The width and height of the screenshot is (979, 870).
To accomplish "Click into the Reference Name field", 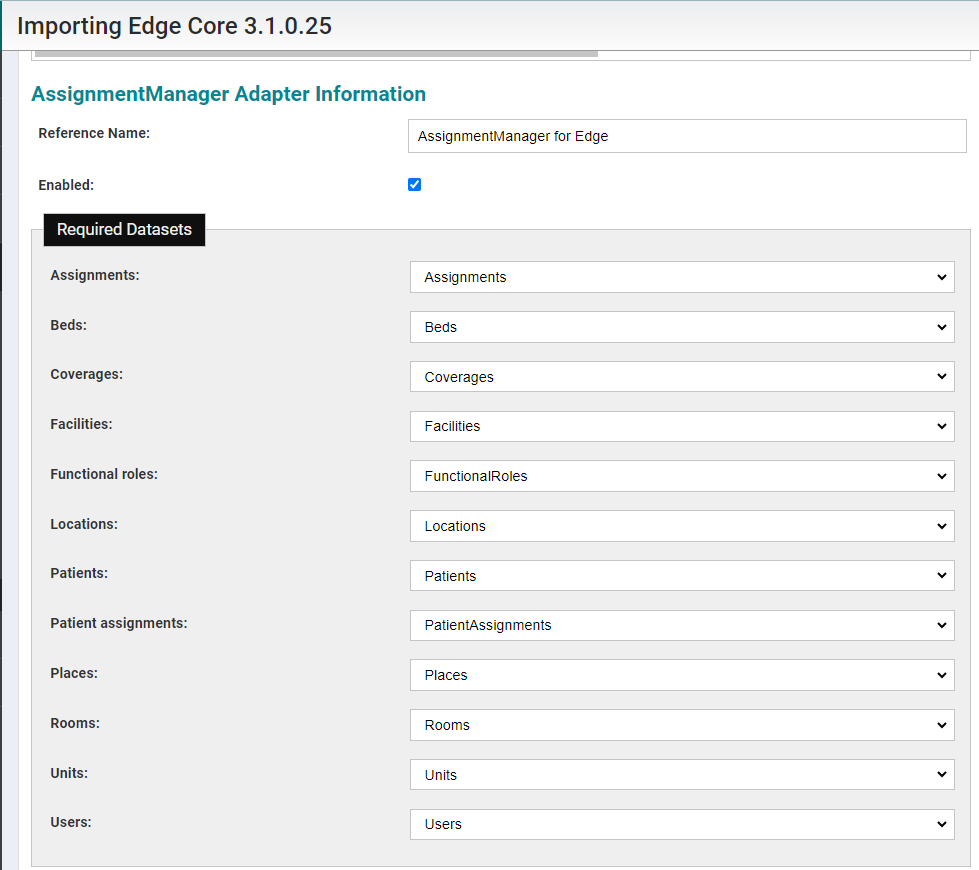I will (x=687, y=136).
